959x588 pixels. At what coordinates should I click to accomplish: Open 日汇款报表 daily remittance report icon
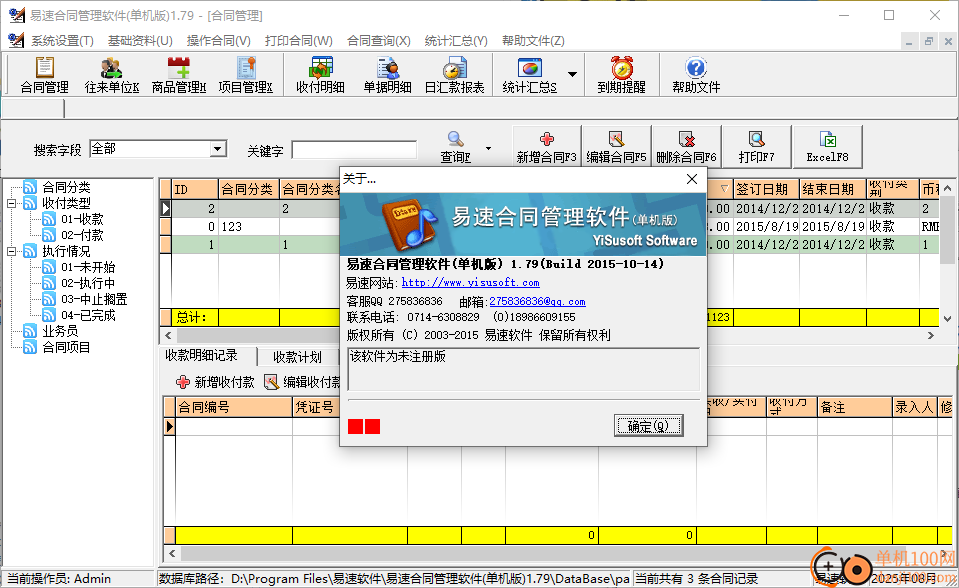(454, 75)
